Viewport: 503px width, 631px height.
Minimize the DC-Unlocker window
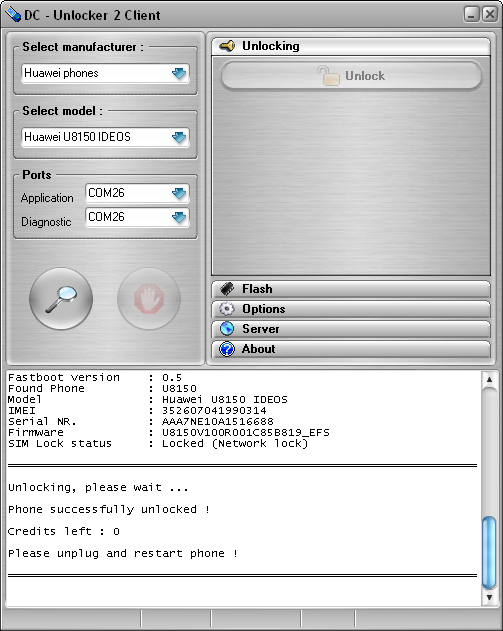click(x=472, y=14)
